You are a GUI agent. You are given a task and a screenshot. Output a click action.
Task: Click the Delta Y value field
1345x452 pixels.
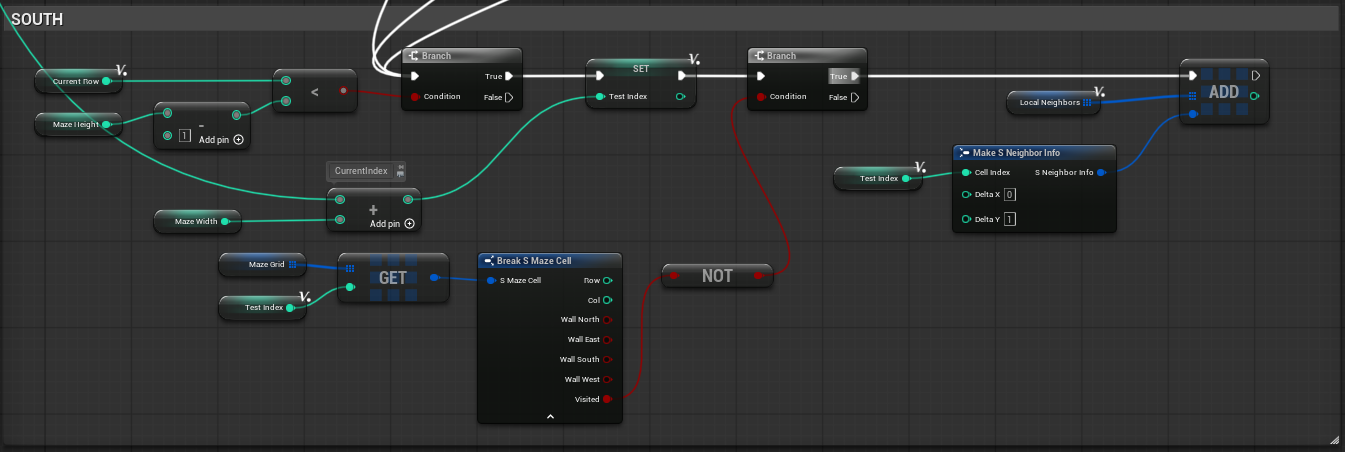[x=1010, y=219]
